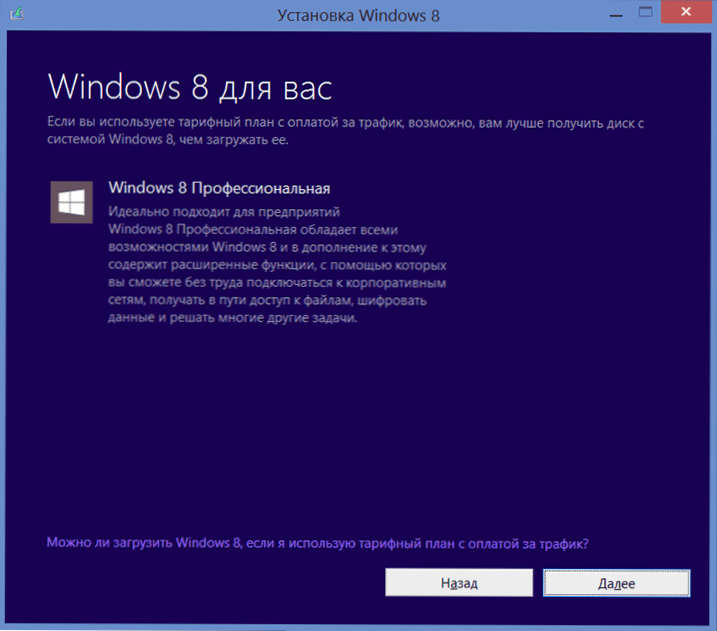Select the Windows 8 Профессиональная heading
Screen dimensions: 717x631
coord(219,188)
